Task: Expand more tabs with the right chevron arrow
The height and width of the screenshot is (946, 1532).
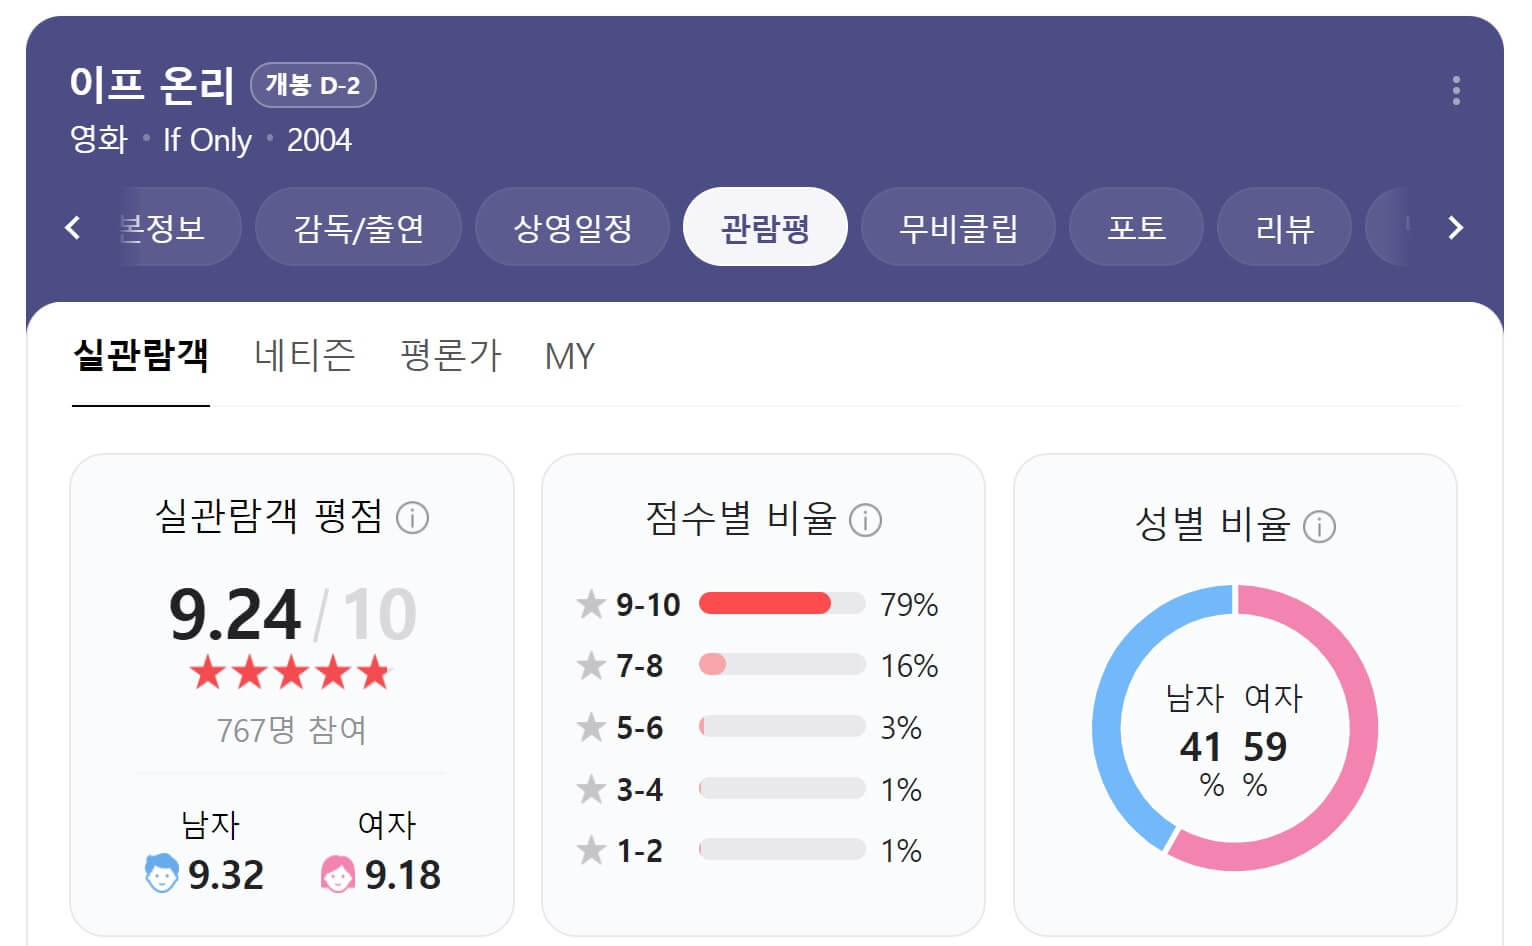Action: point(1454,228)
